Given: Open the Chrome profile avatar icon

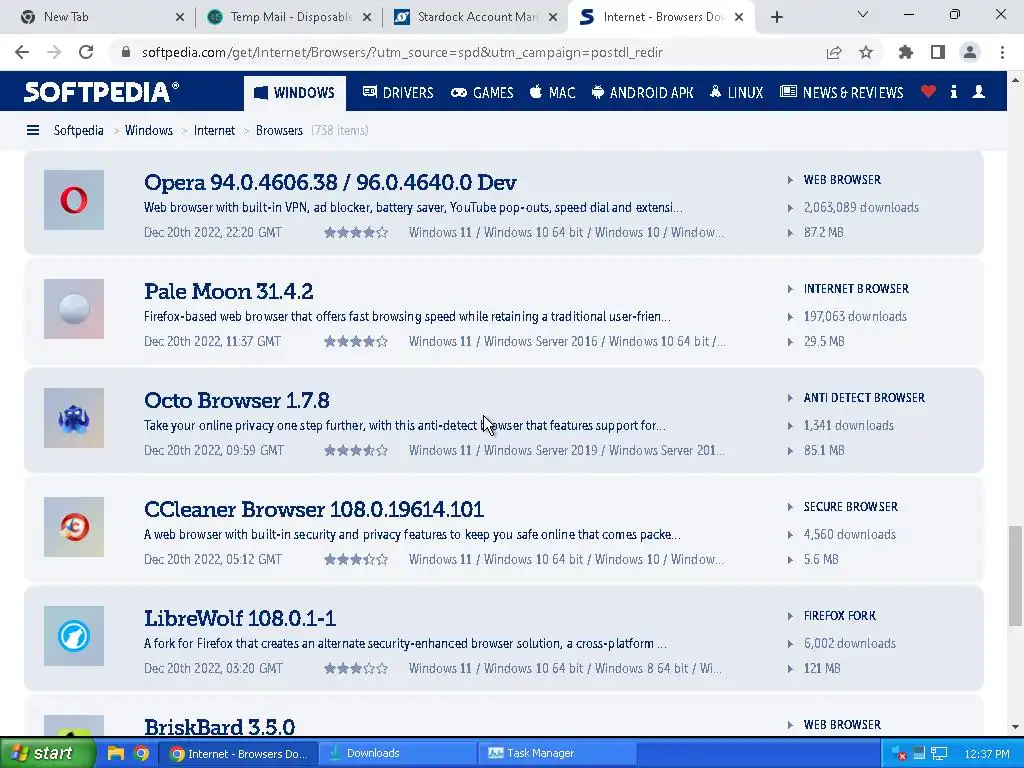Looking at the screenshot, I should 970,53.
